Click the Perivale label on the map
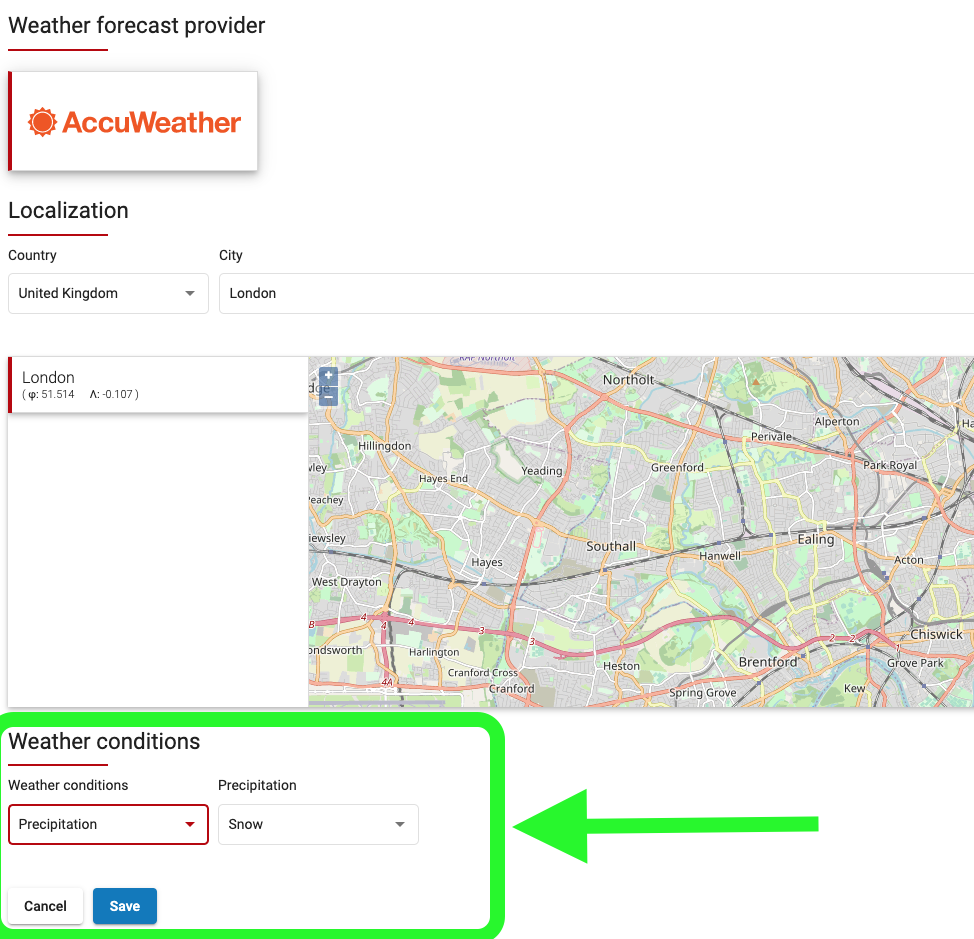The height and width of the screenshot is (939, 974). (771, 437)
